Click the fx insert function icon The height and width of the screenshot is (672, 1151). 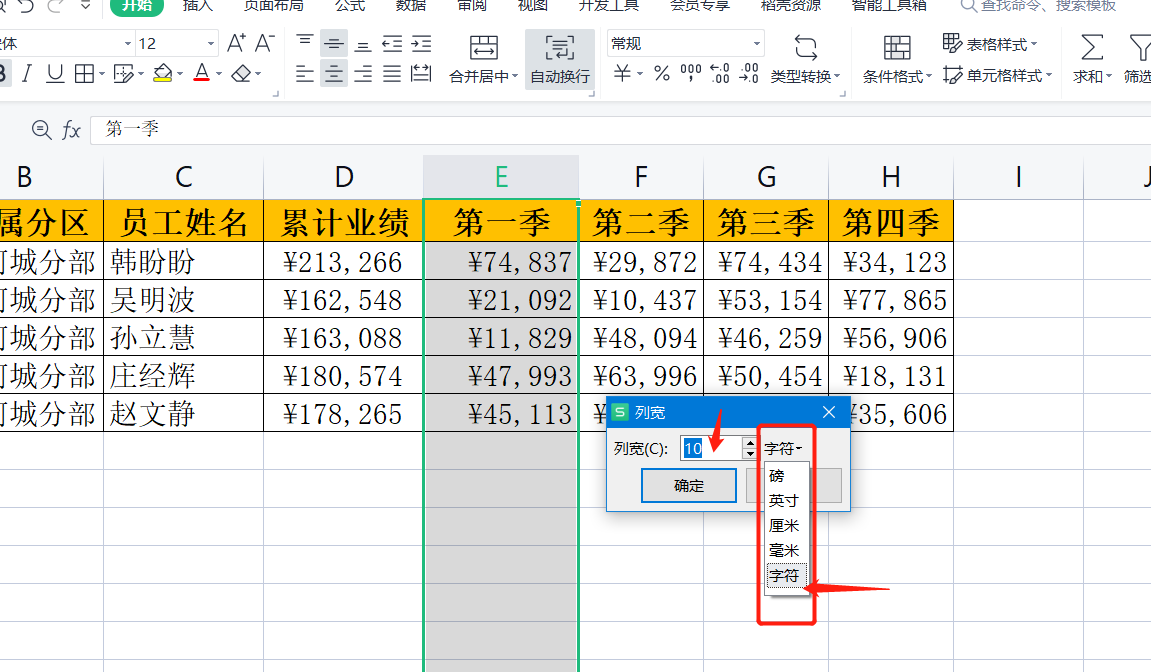click(x=71, y=130)
